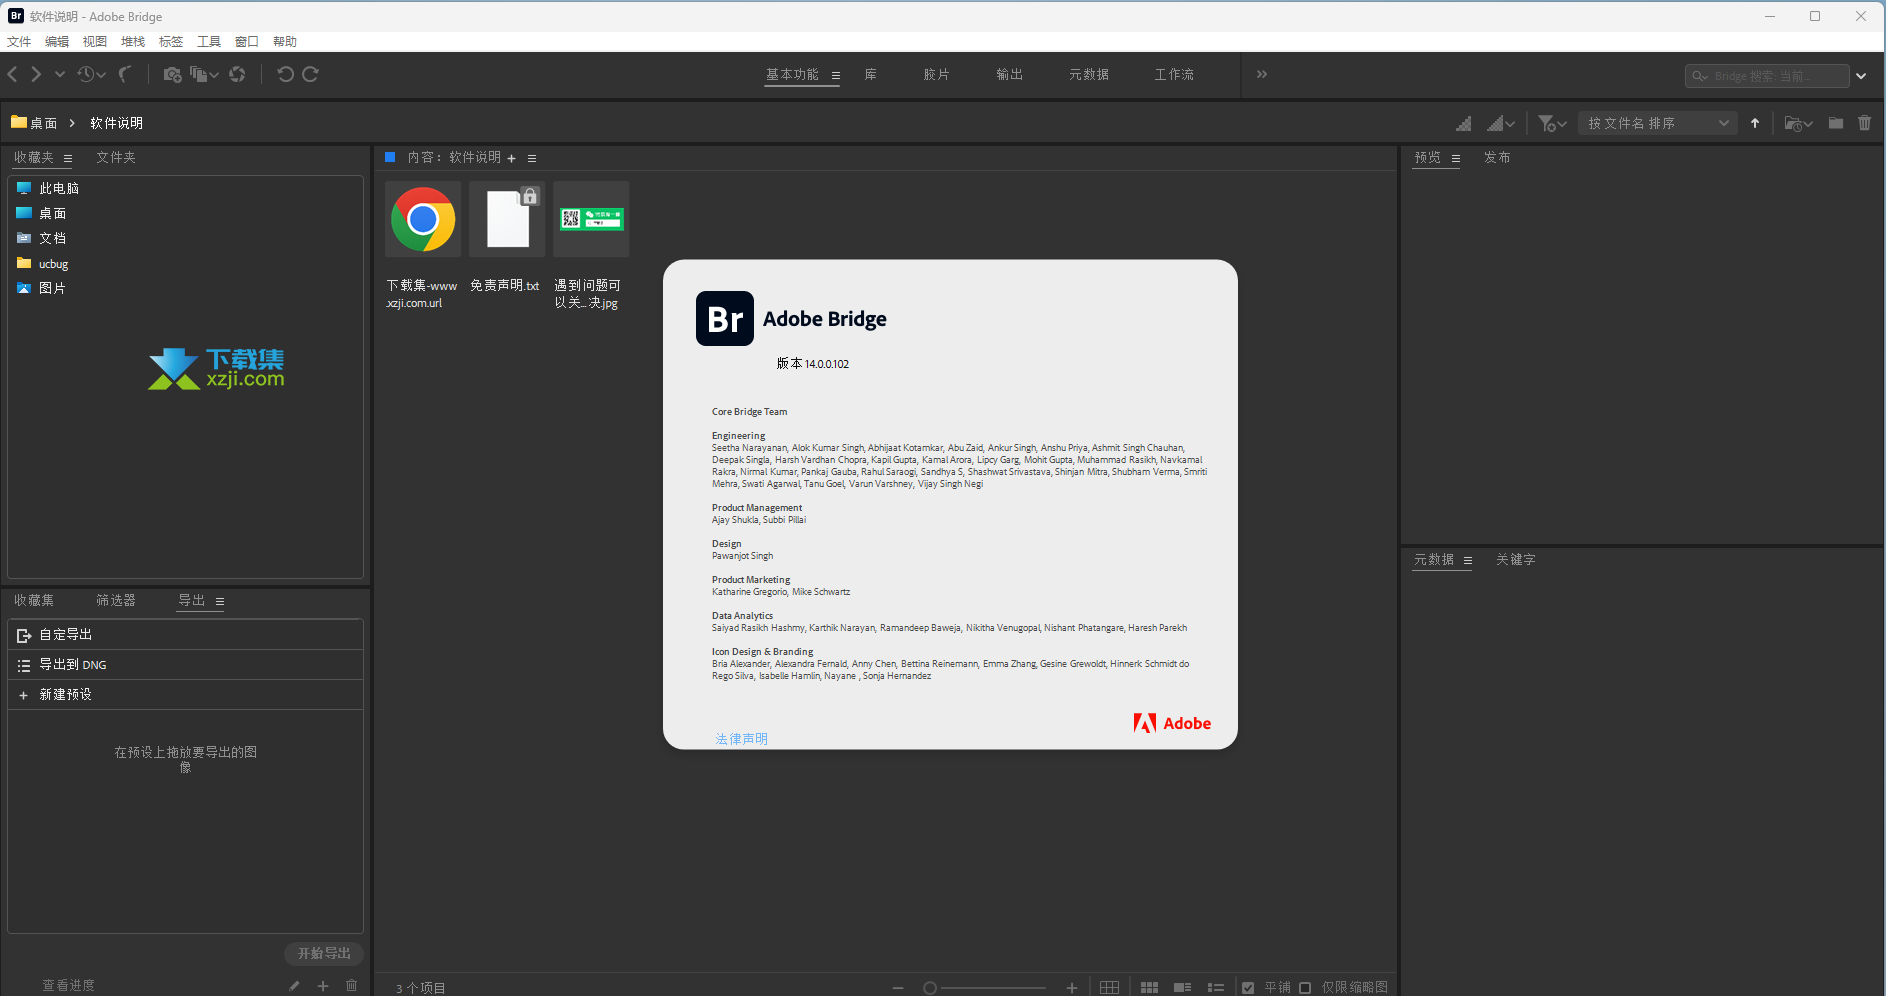The image size is (1886, 996).
Task: Switch to 胶片 workspace
Action: 936,74
